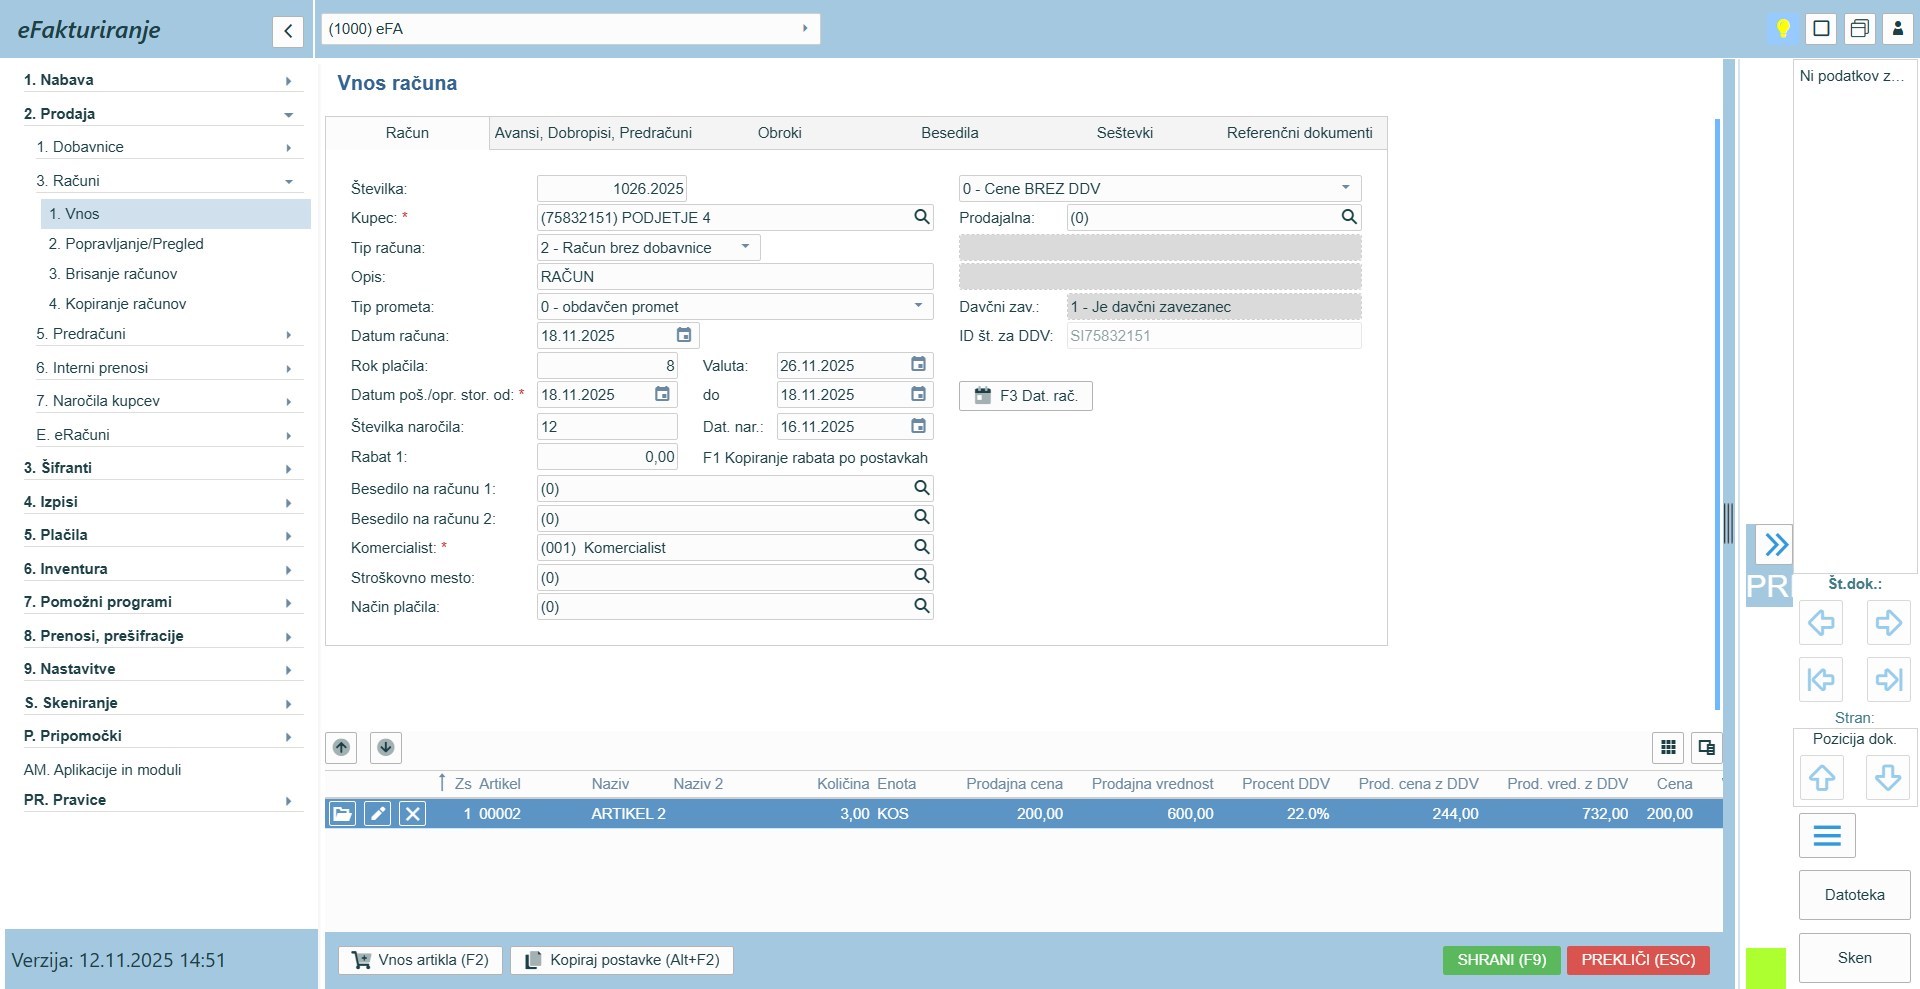Click the yellow lightbulb icon

[1782, 28]
